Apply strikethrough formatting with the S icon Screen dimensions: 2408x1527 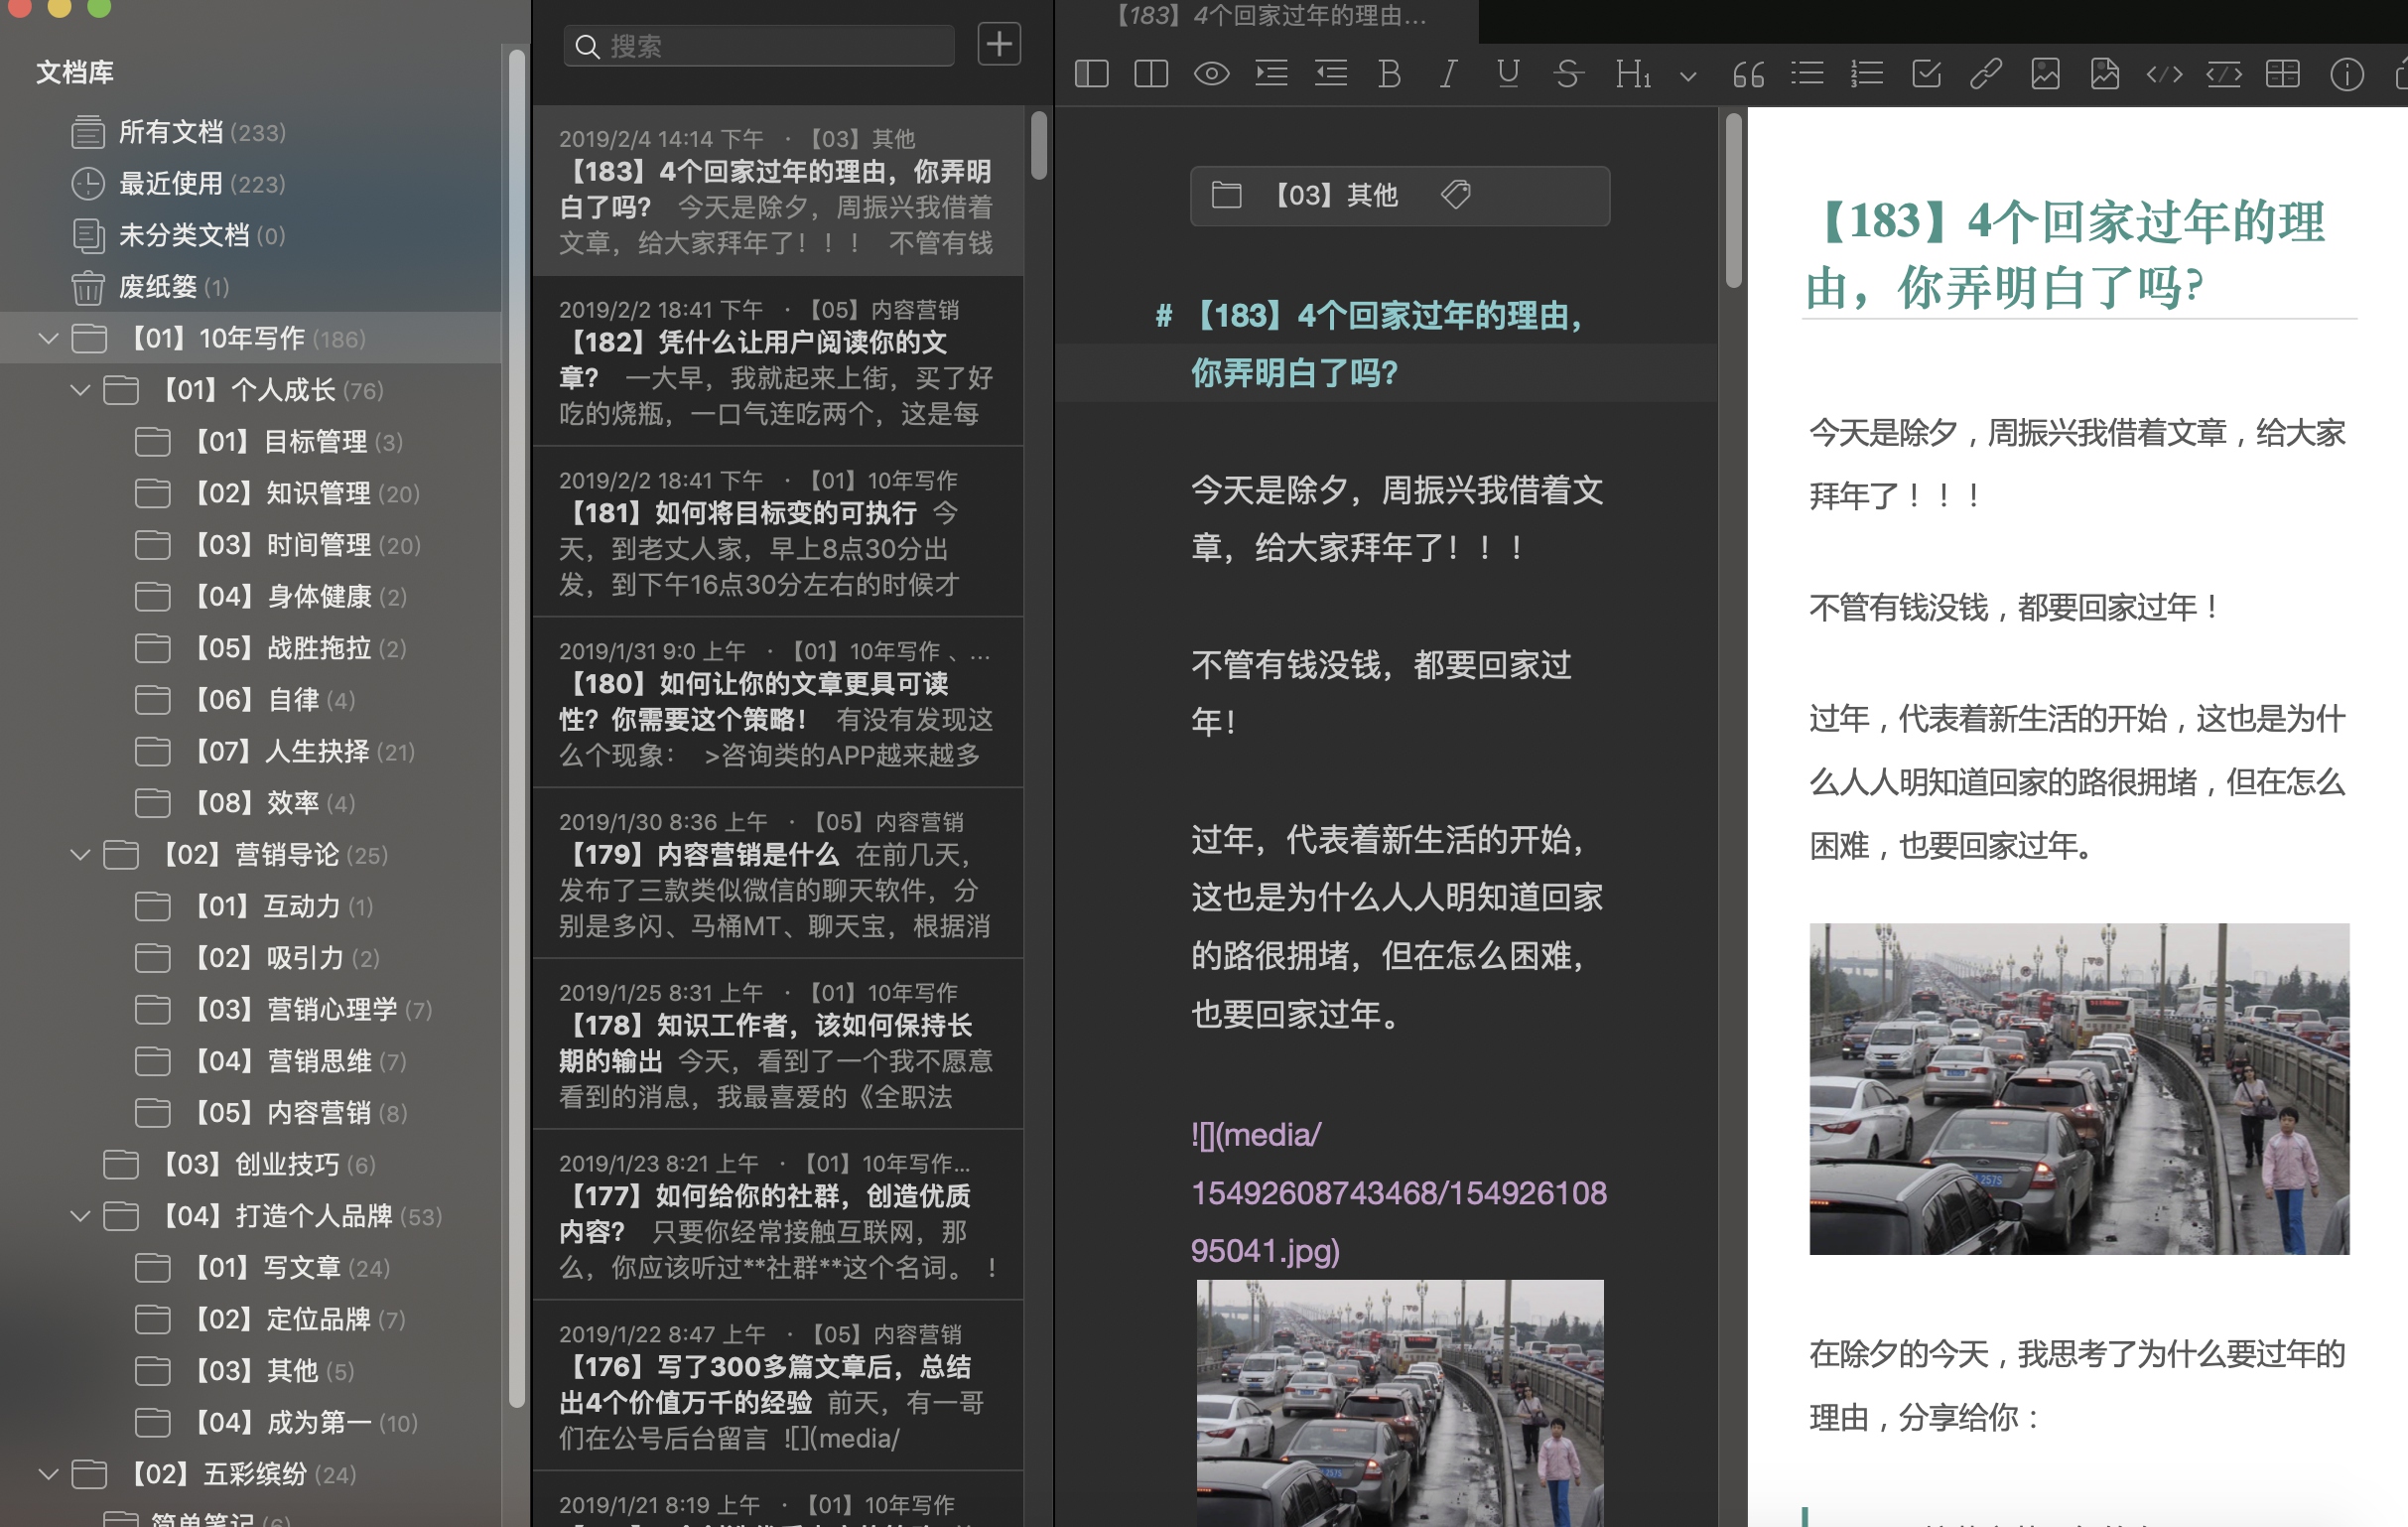point(1568,74)
